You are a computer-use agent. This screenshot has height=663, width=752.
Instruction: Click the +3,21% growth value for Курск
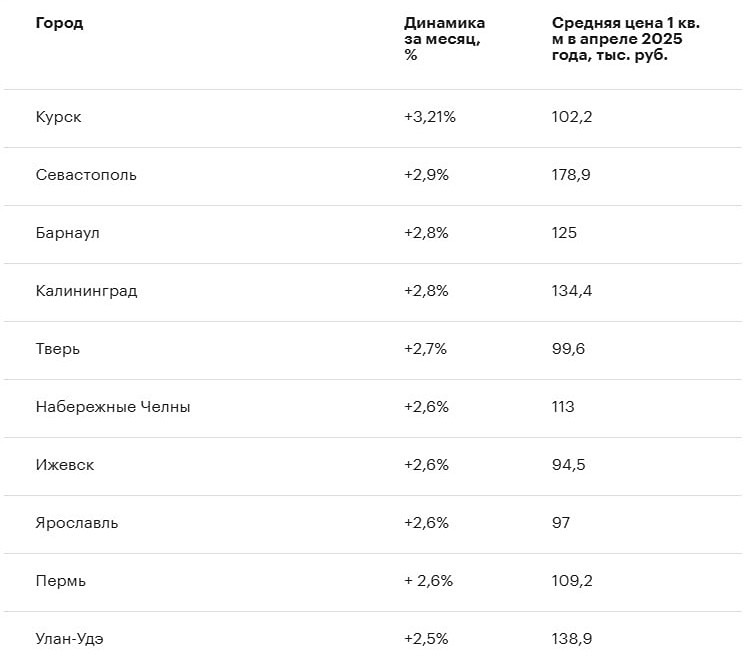pyautogui.click(x=430, y=117)
